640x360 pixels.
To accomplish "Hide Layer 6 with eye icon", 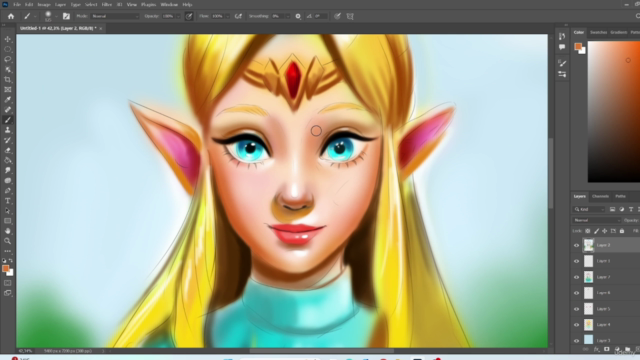I will (576, 293).
